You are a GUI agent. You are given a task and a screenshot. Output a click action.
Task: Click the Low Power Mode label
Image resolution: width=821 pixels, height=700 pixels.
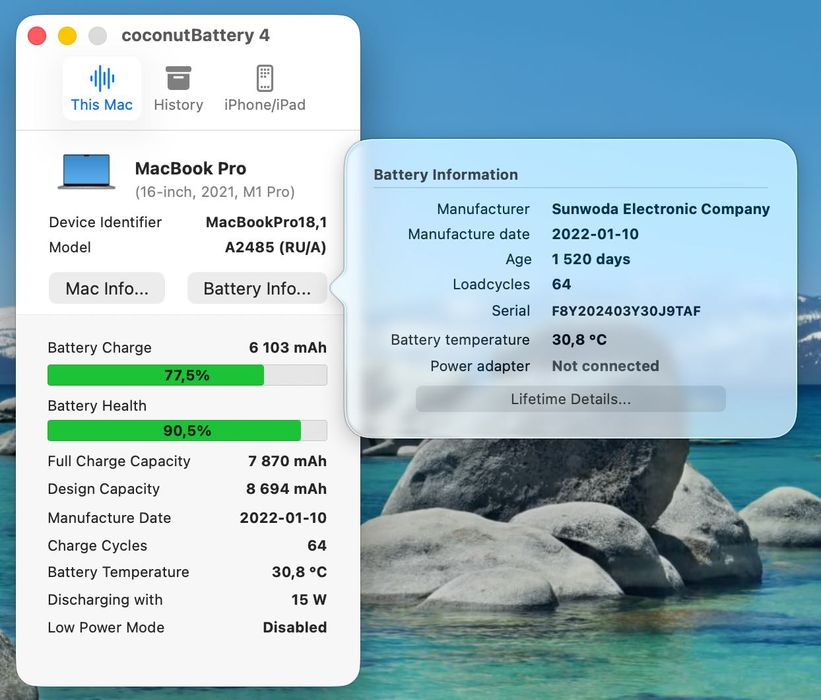106,627
